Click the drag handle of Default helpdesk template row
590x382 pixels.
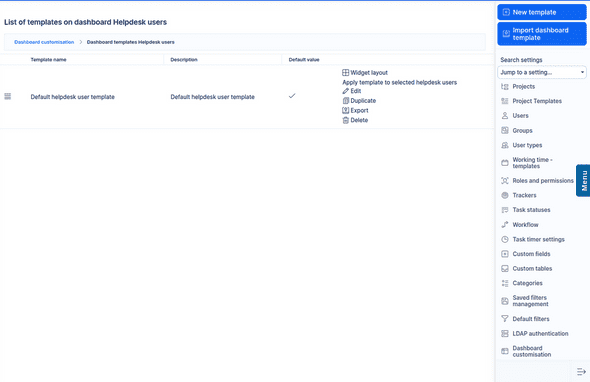8,97
